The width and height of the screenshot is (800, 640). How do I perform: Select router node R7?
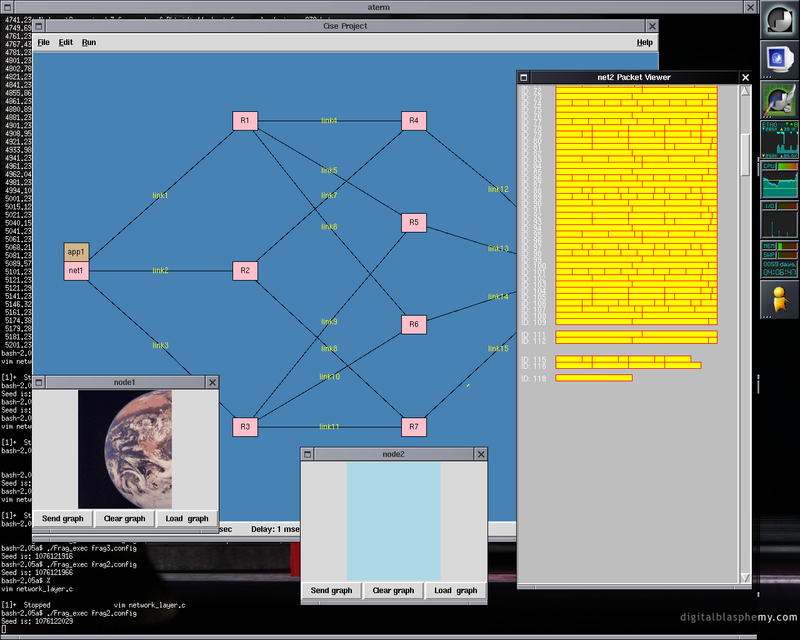coord(414,427)
